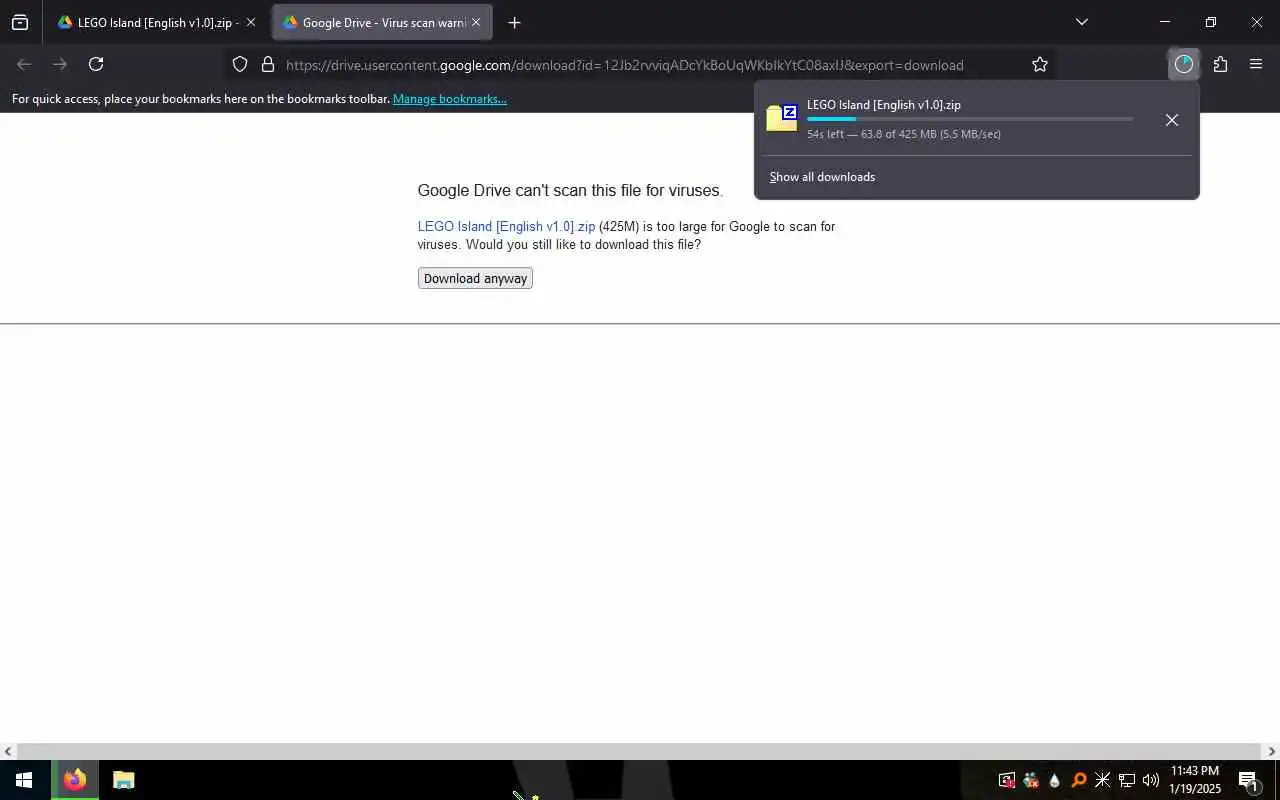Click the horizontal scrollbar track

pos(640,751)
